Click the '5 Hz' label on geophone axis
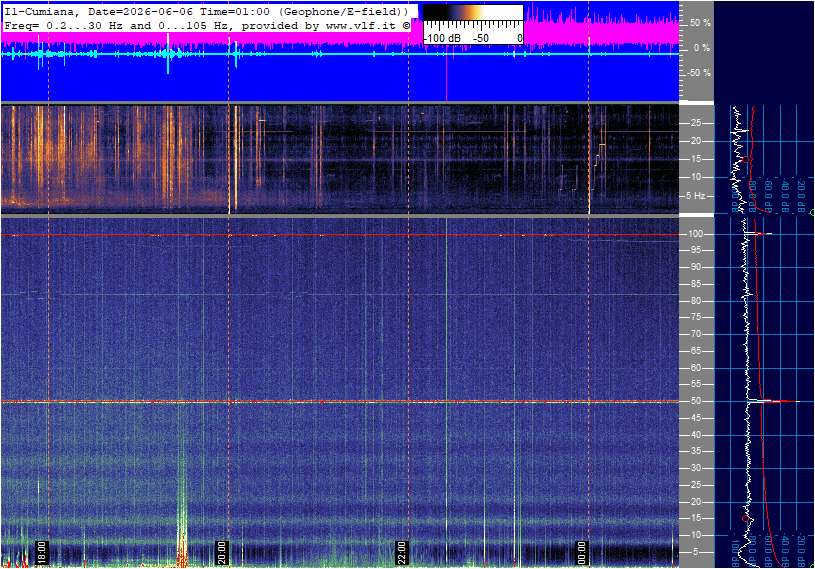 click(695, 196)
